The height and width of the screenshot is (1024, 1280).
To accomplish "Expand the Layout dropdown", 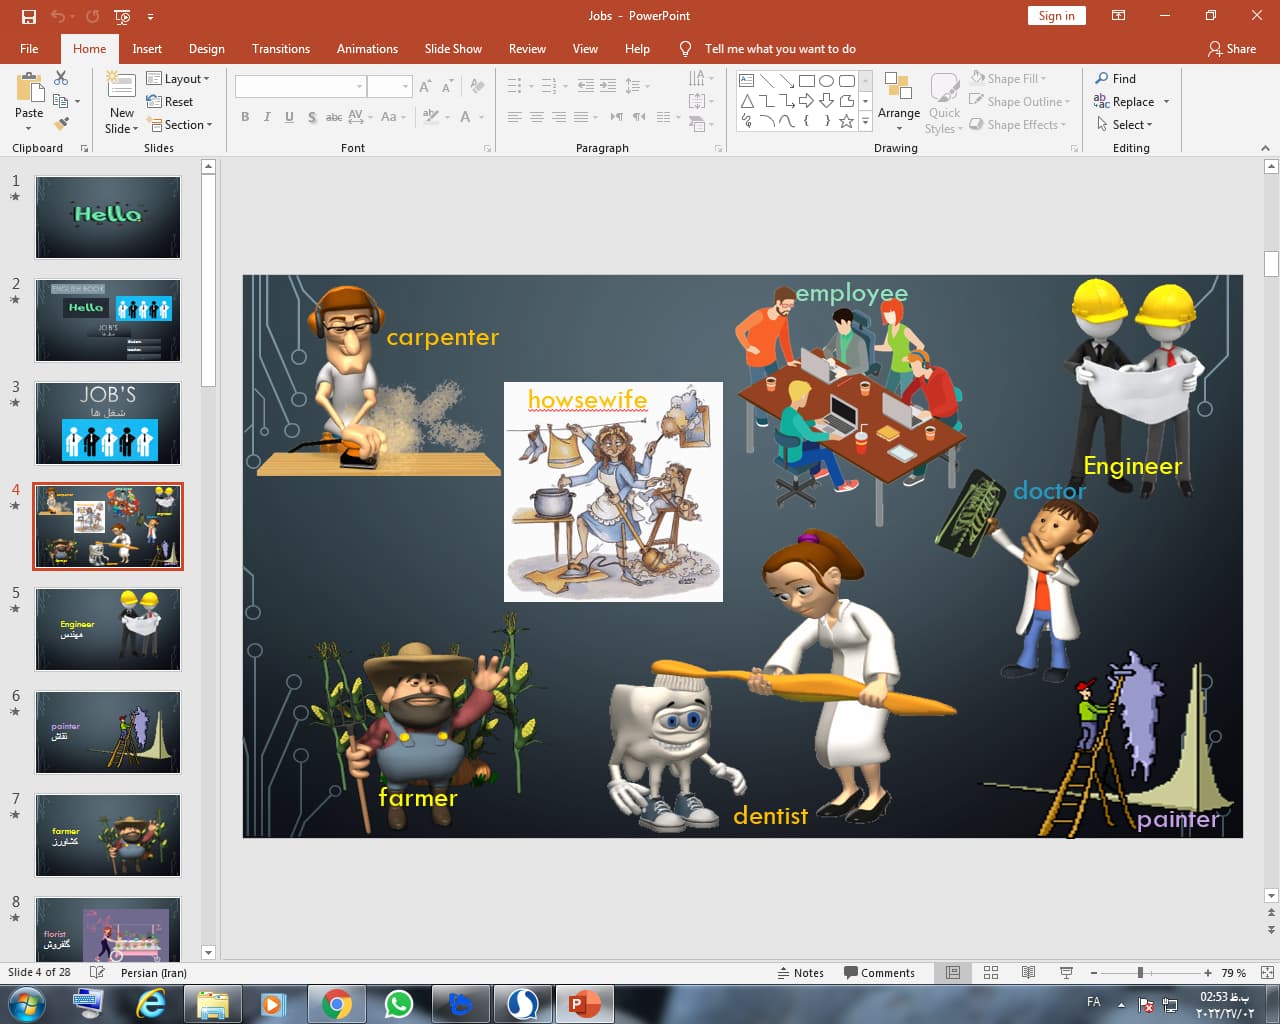I will coord(178,79).
